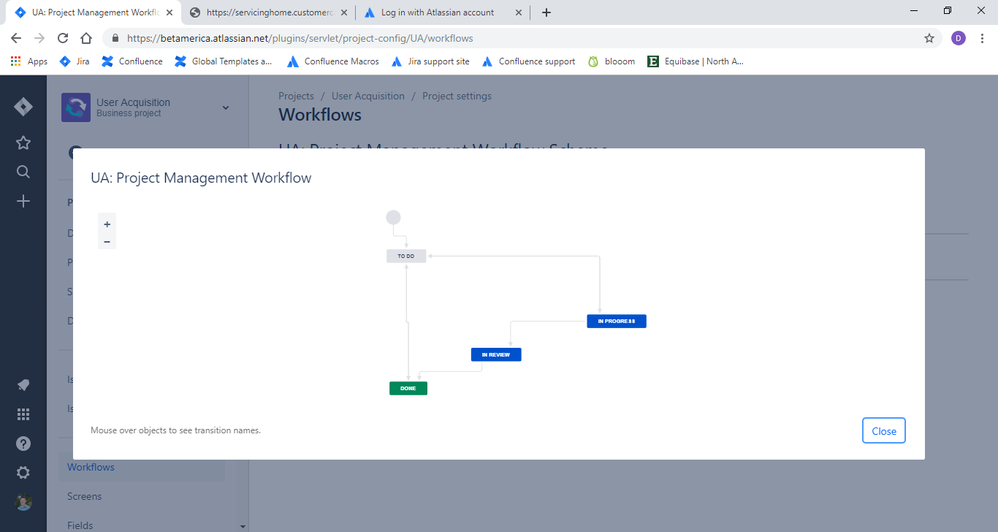Open the Jira bookmark

[74, 61]
